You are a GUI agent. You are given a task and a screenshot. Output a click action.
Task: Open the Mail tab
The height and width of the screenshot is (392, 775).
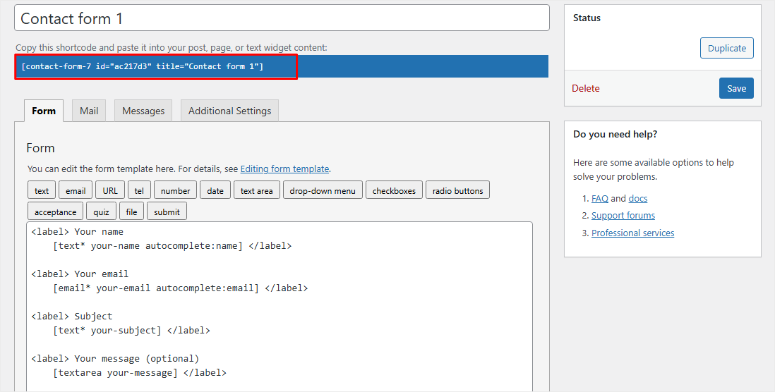click(x=89, y=111)
